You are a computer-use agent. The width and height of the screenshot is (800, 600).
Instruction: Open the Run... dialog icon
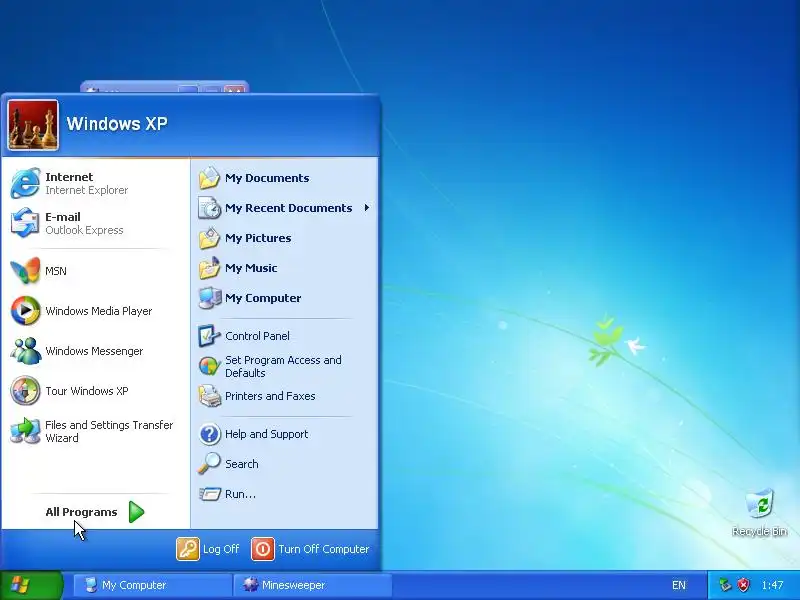pos(209,494)
